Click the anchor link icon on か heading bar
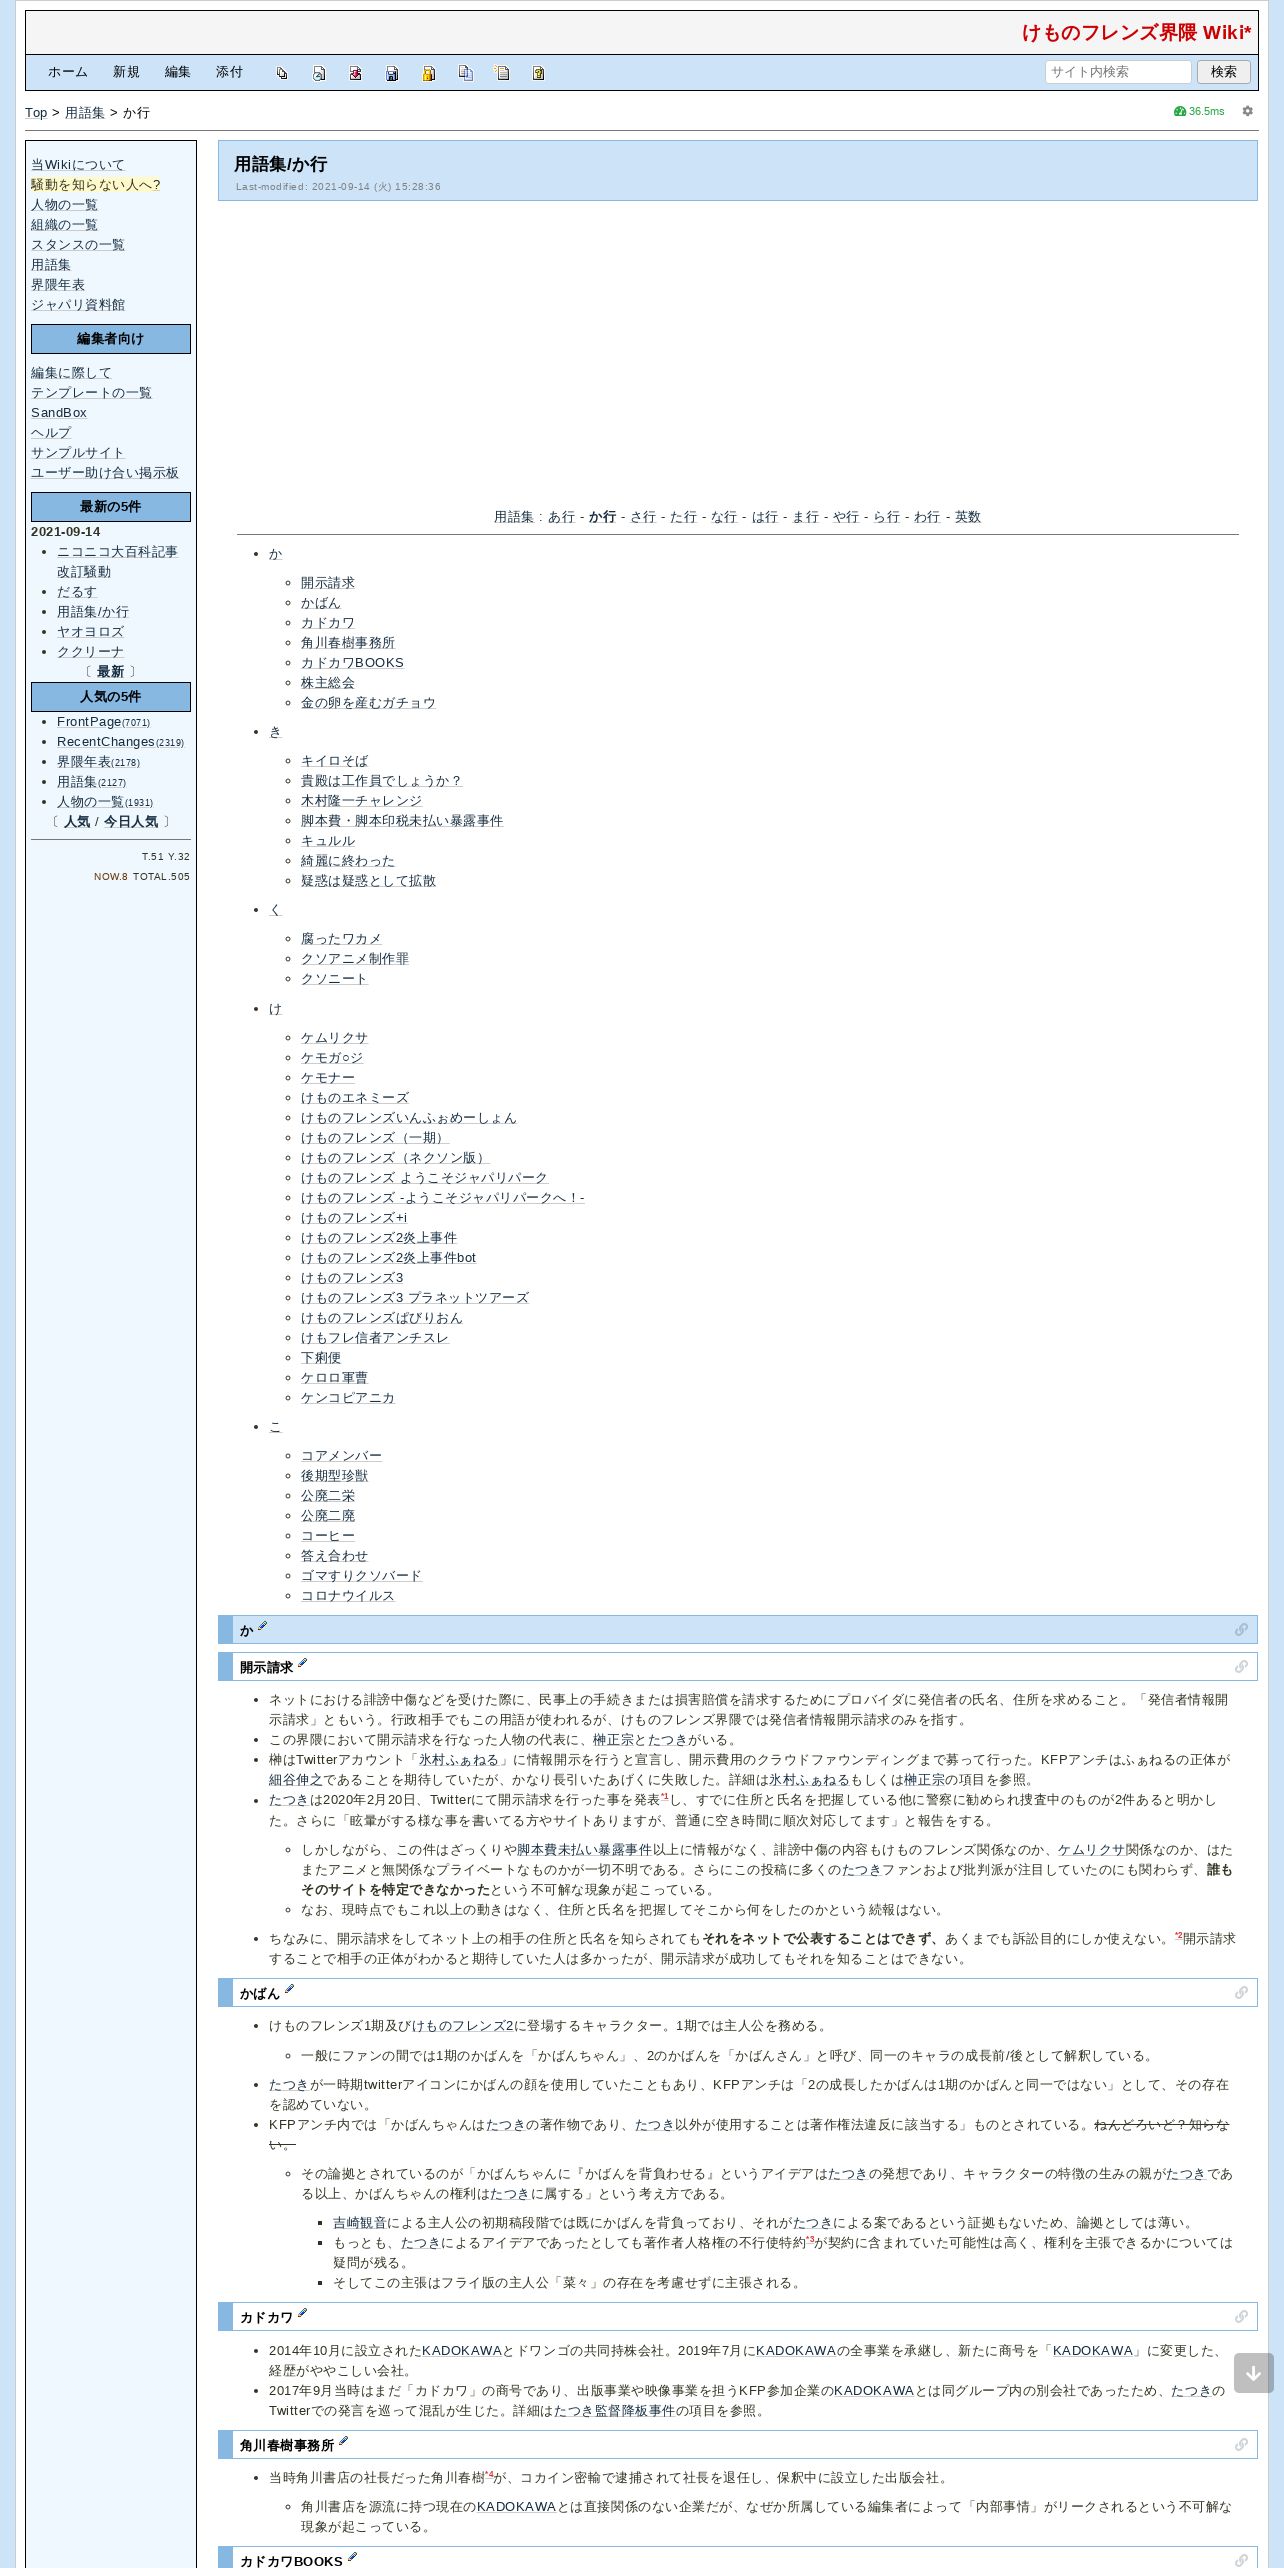Image resolution: width=1284 pixels, height=2568 pixels. pyautogui.click(x=1241, y=1630)
